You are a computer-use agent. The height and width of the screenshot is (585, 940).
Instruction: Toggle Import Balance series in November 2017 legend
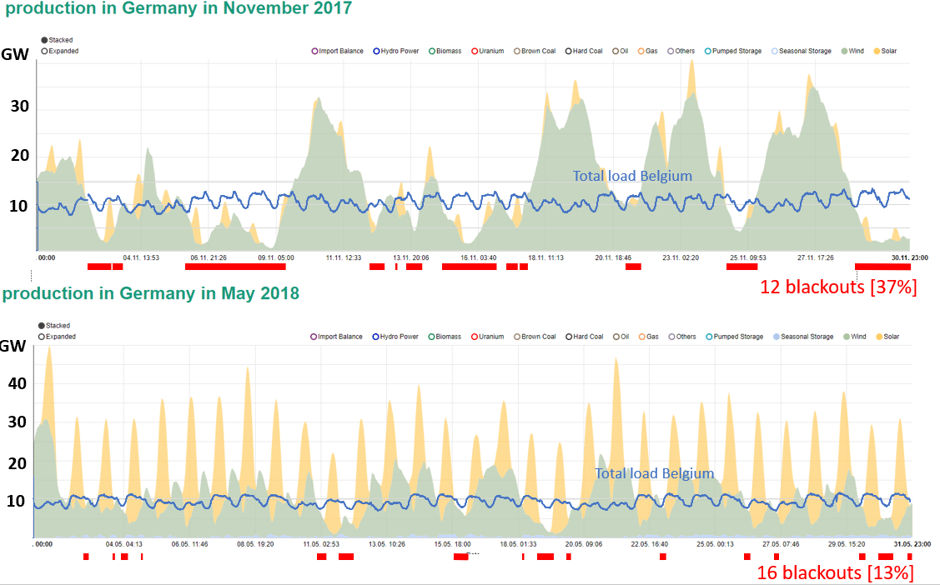[x=337, y=51]
